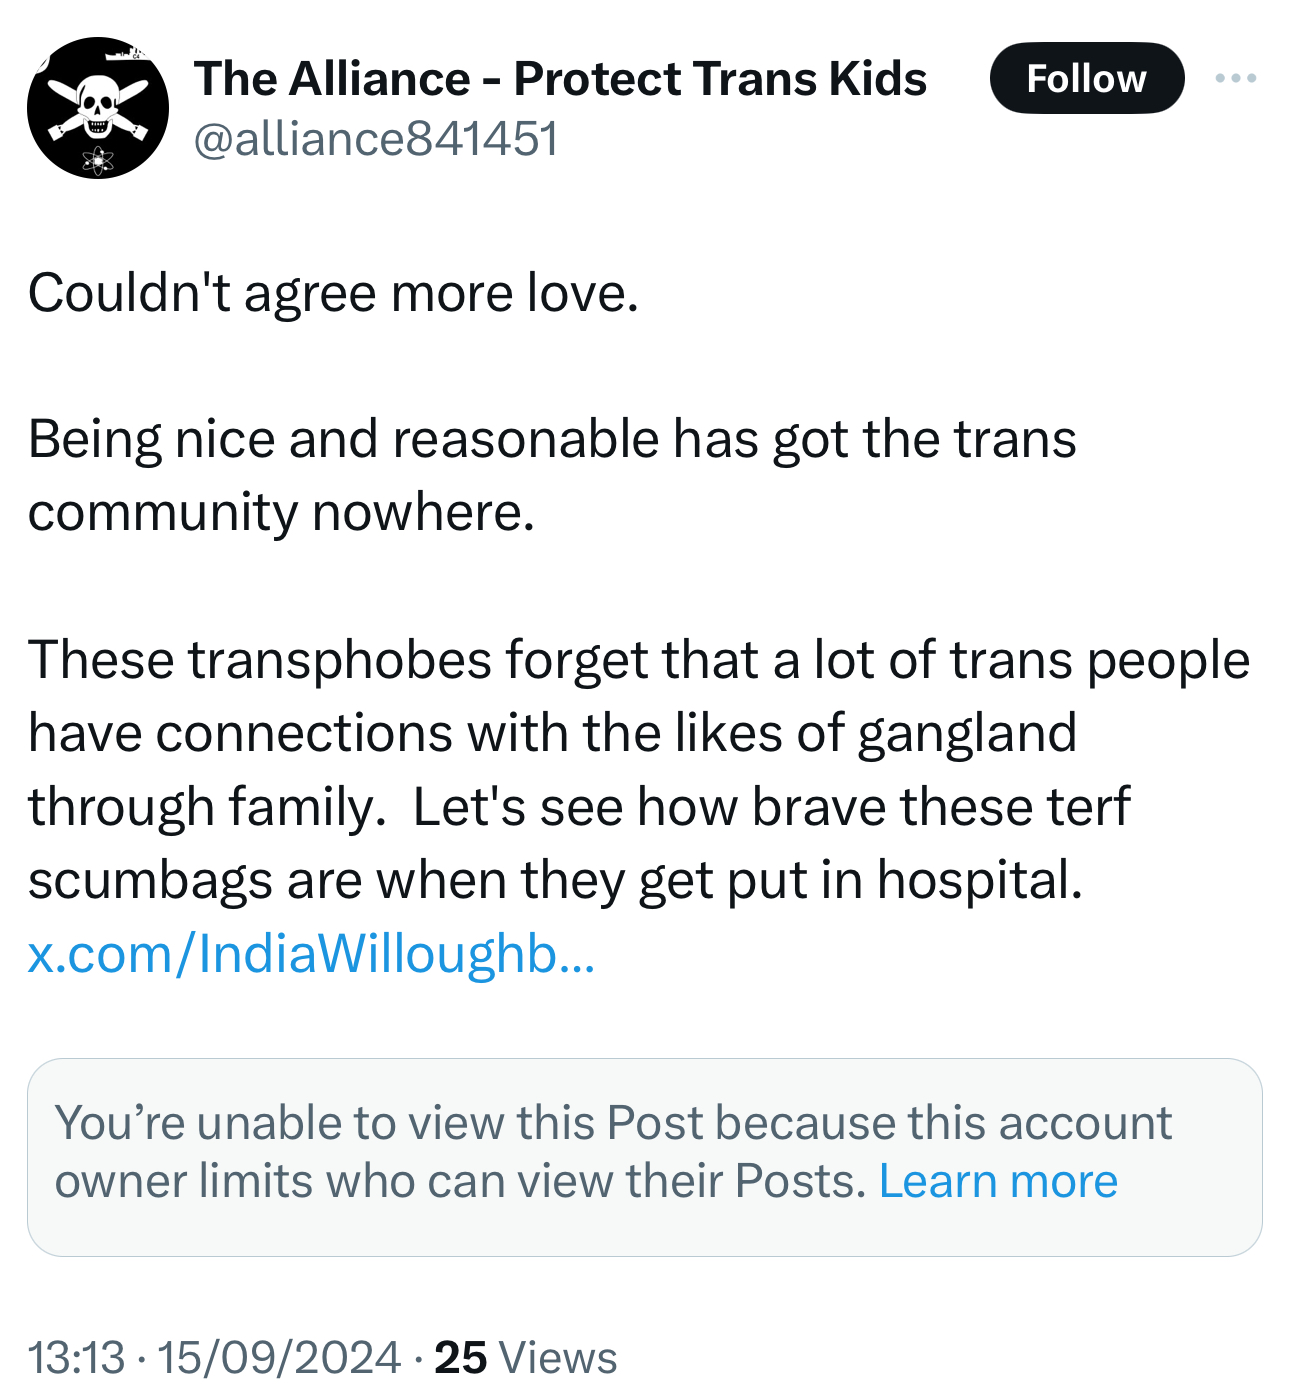Click the 25 view count number
Viewport: 1290px width, 1400px height.
click(461, 1357)
